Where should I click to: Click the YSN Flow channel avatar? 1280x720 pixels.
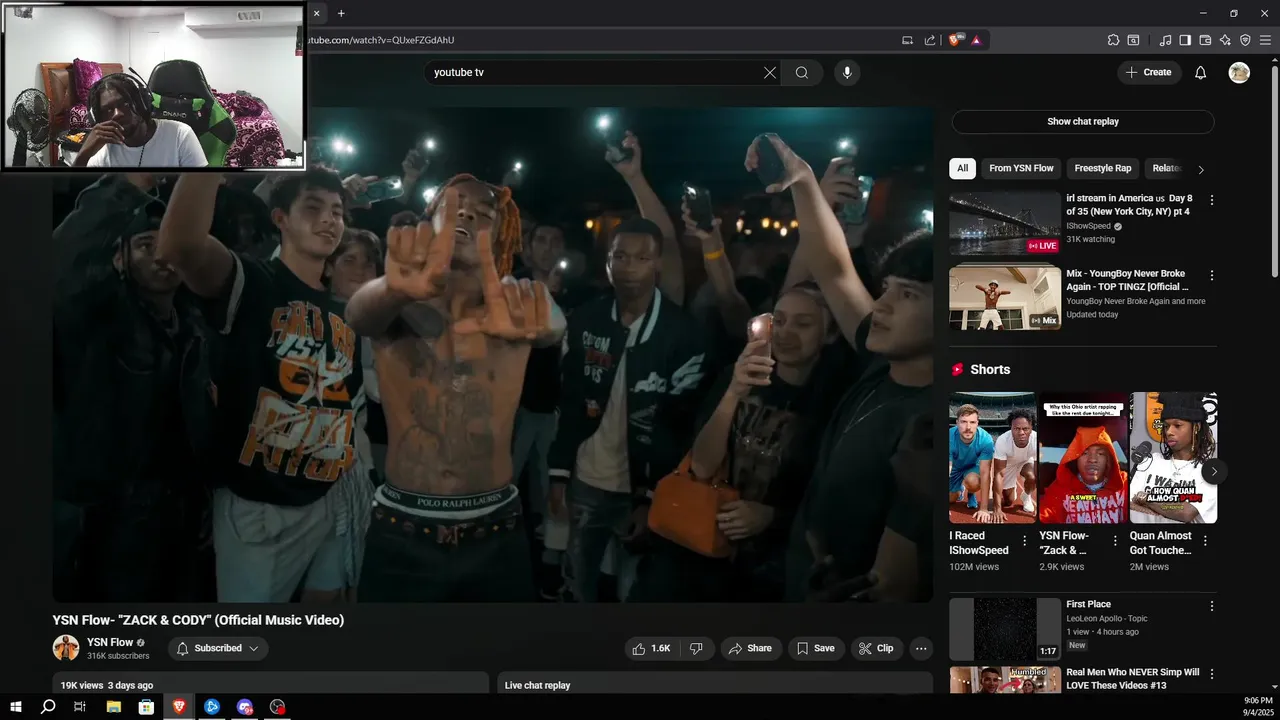coord(66,648)
